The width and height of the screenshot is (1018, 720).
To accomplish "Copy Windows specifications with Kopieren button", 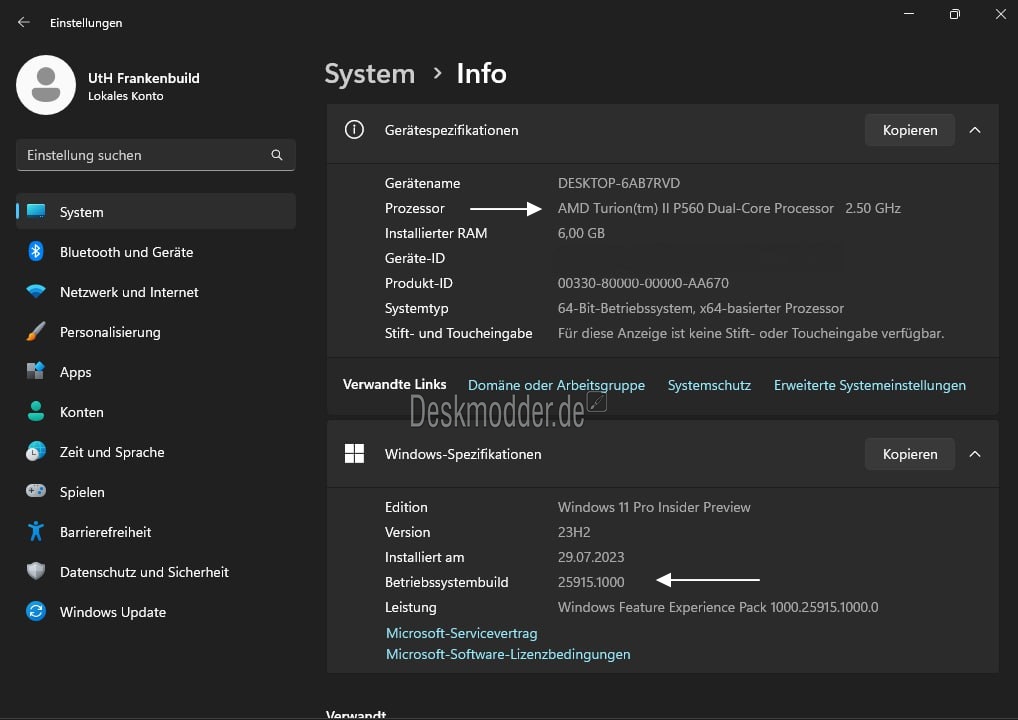I will 909,454.
